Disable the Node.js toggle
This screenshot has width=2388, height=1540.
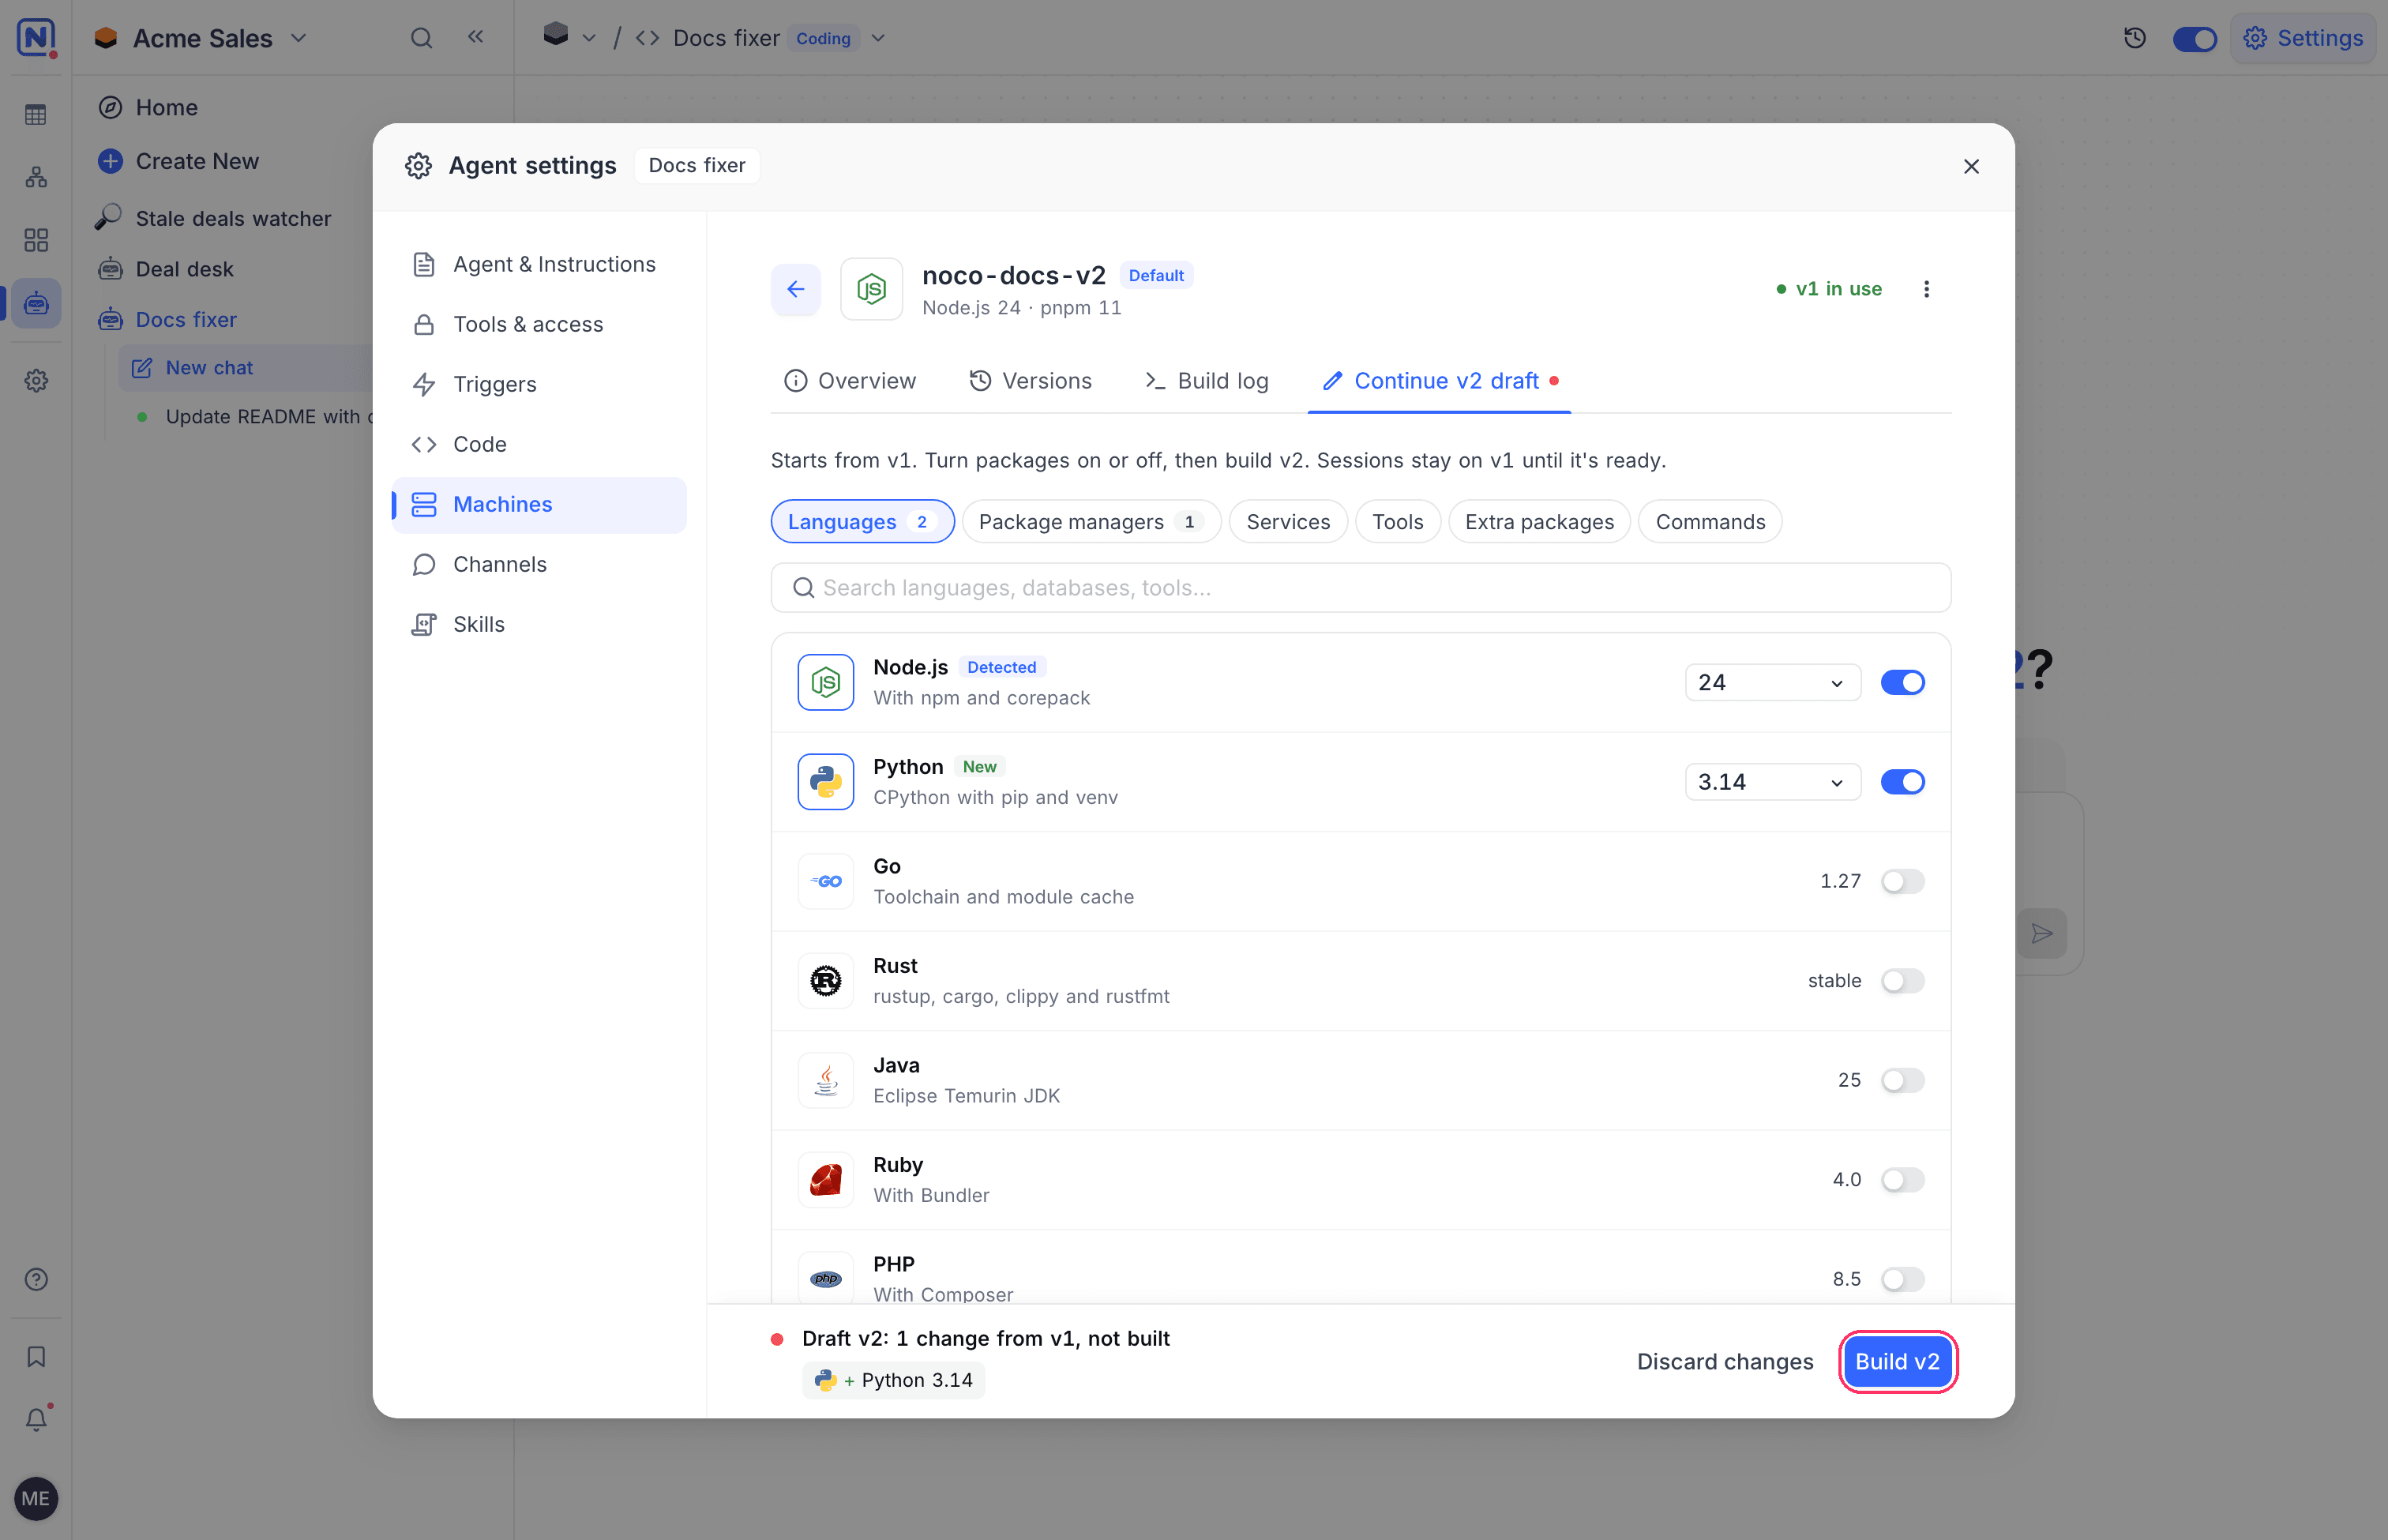[x=1902, y=682]
